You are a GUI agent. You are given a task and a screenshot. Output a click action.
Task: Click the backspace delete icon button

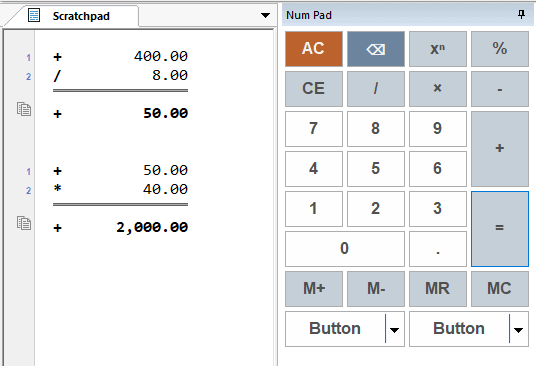[x=376, y=49]
